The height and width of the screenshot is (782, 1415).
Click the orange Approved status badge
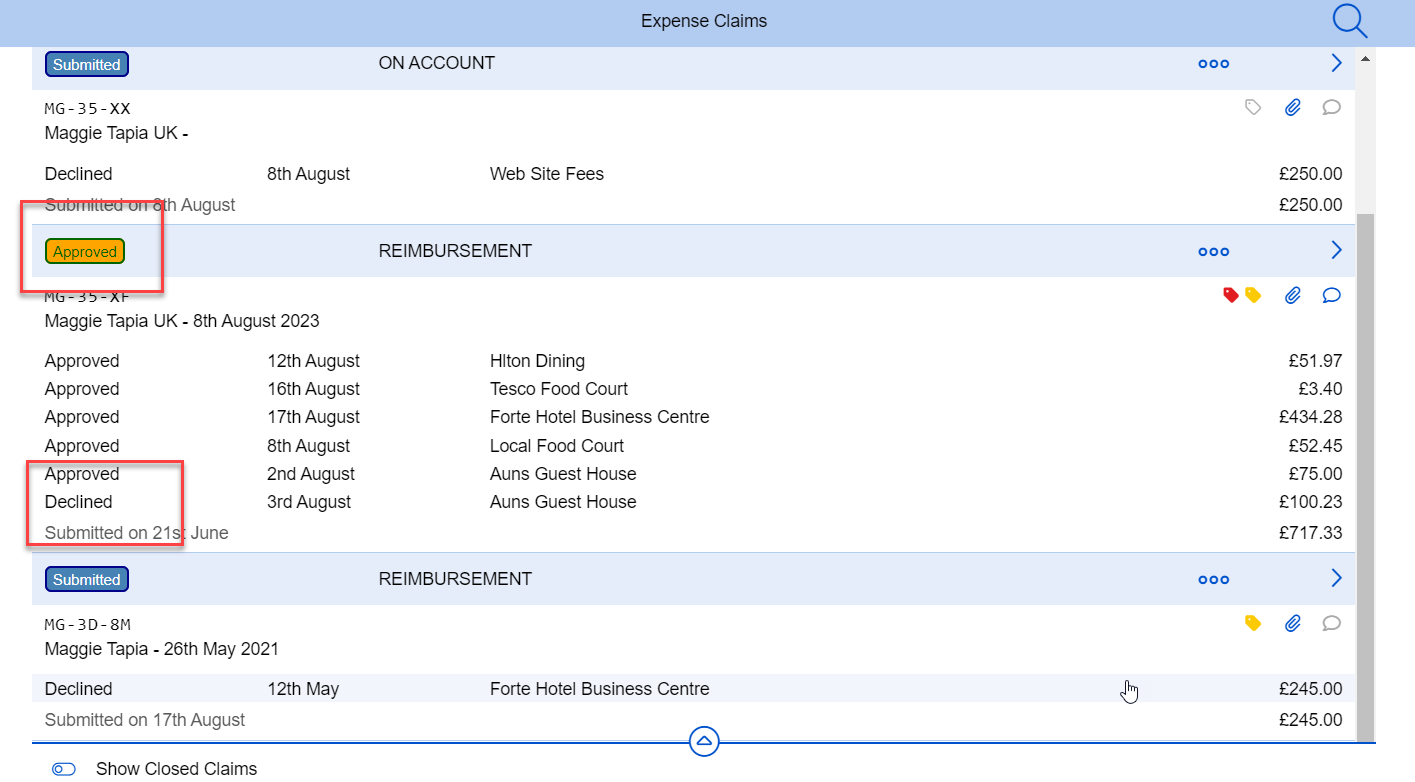tap(85, 252)
